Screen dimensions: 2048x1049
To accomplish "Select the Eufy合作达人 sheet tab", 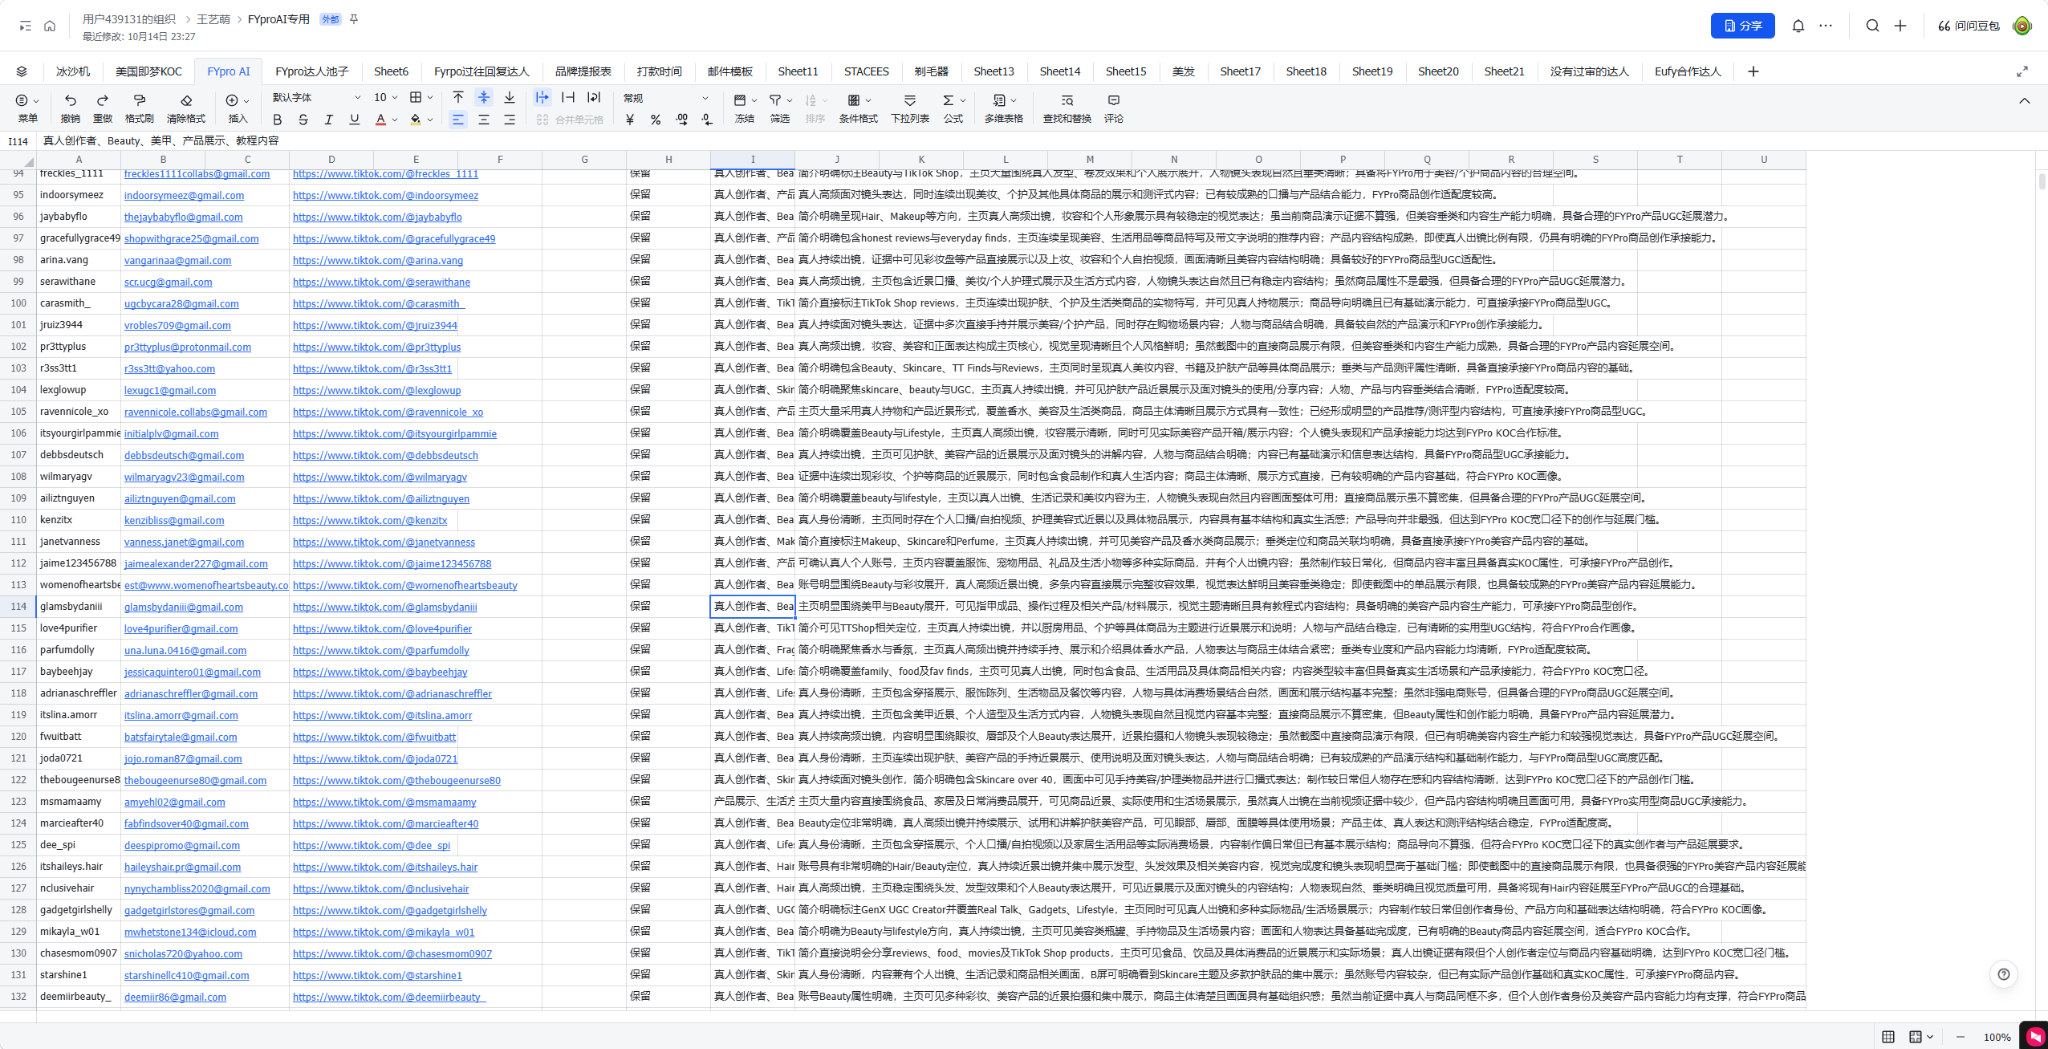I will (x=1688, y=71).
